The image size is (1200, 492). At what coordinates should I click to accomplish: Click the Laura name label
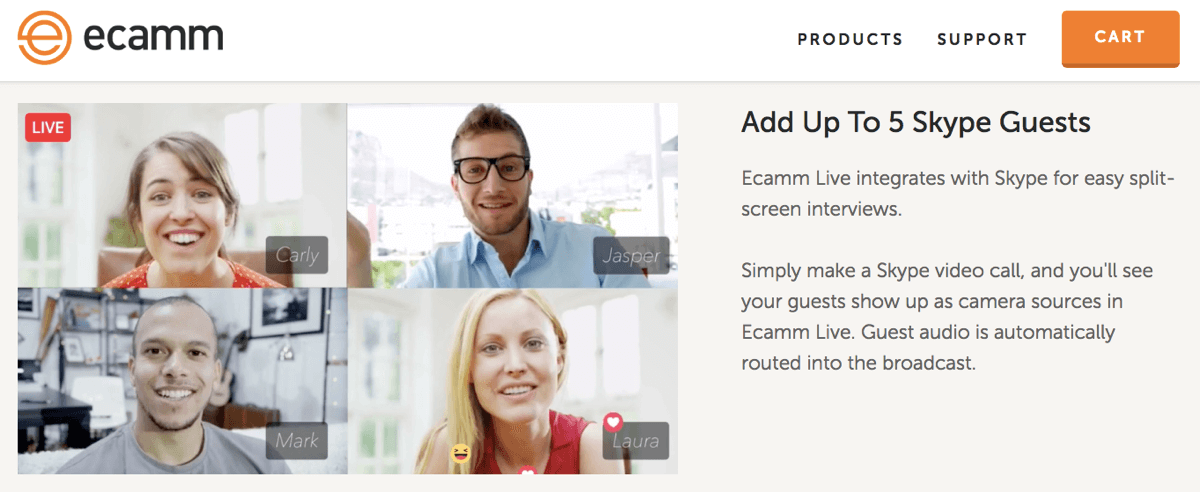point(636,441)
